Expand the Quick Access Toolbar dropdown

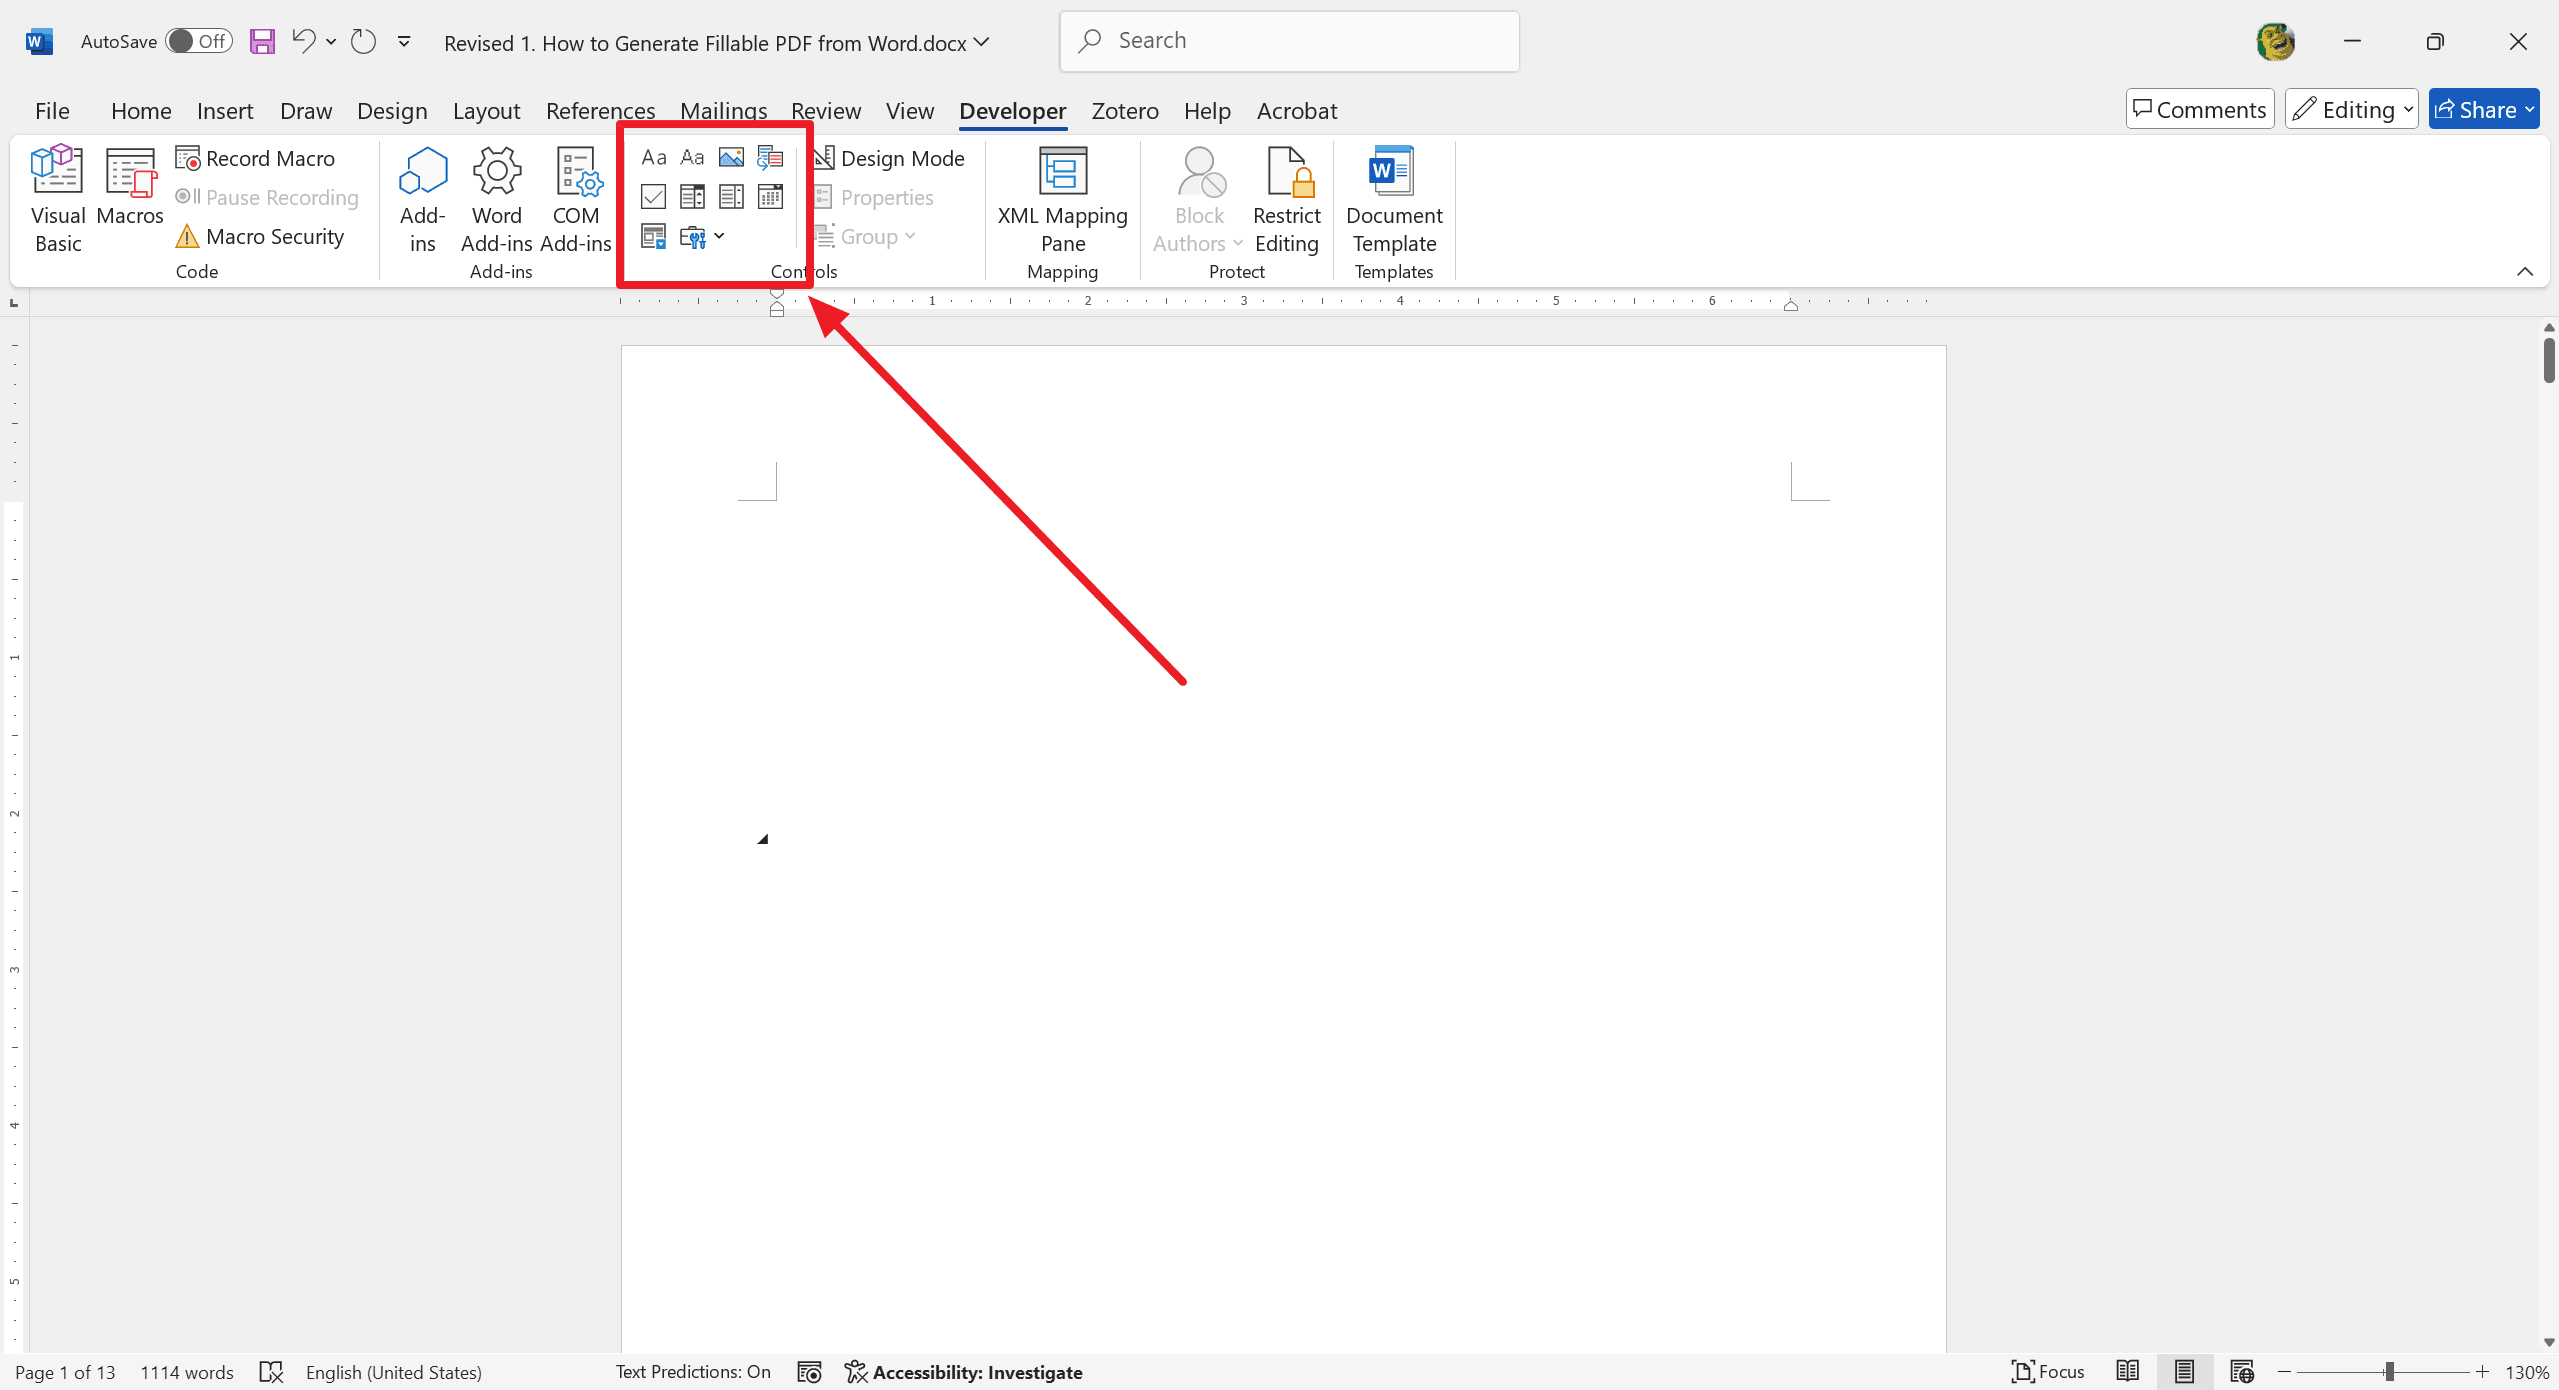coord(404,41)
